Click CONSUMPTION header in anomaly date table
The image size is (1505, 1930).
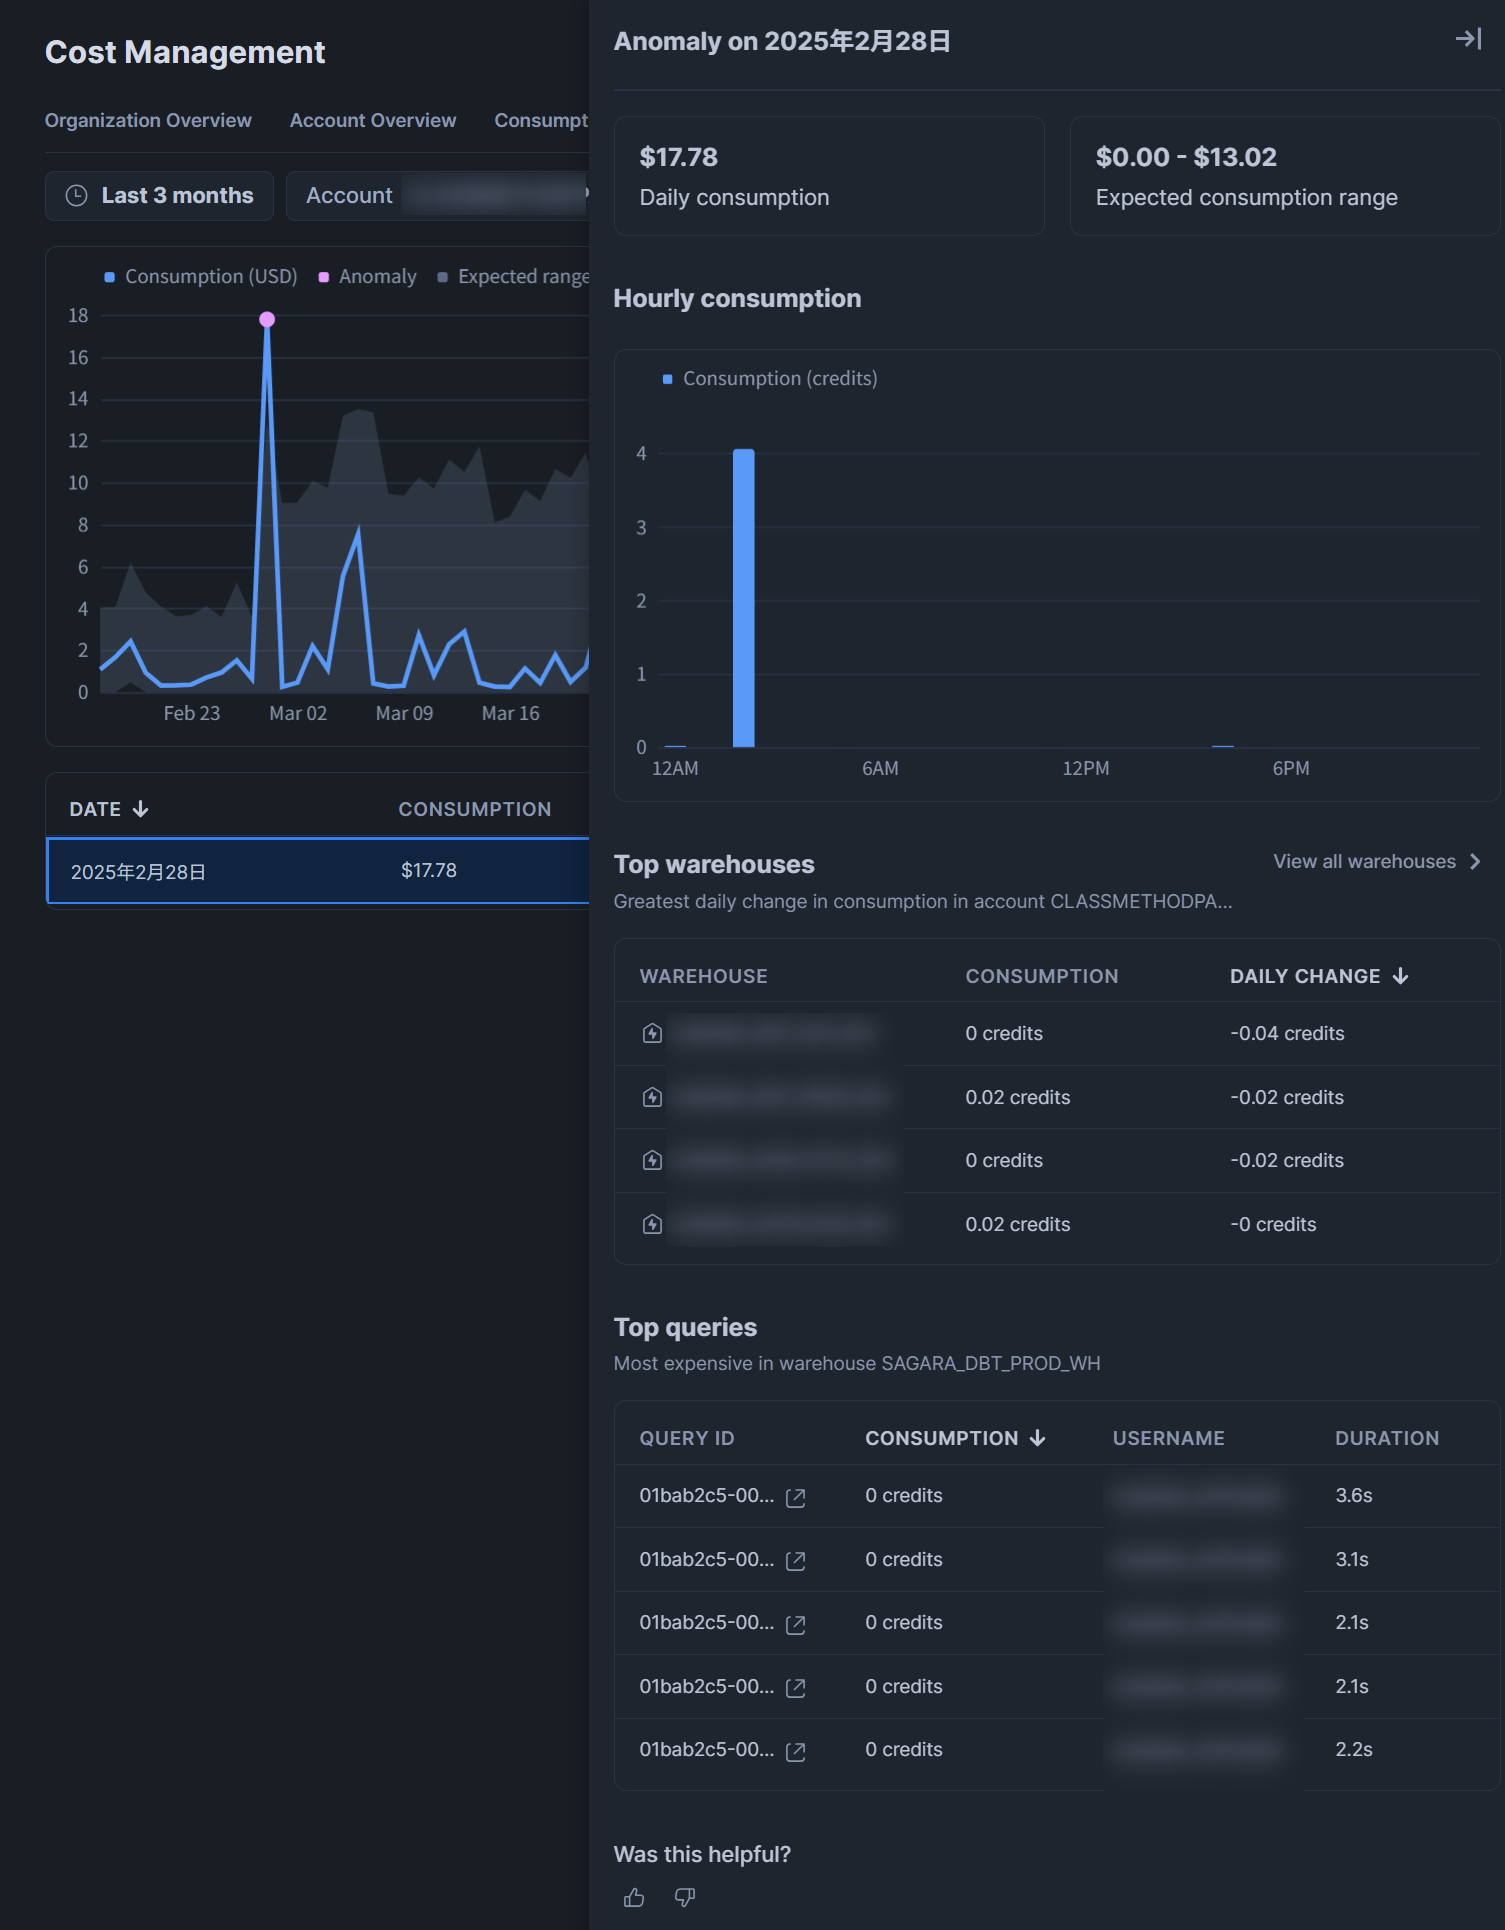click(x=475, y=809)
